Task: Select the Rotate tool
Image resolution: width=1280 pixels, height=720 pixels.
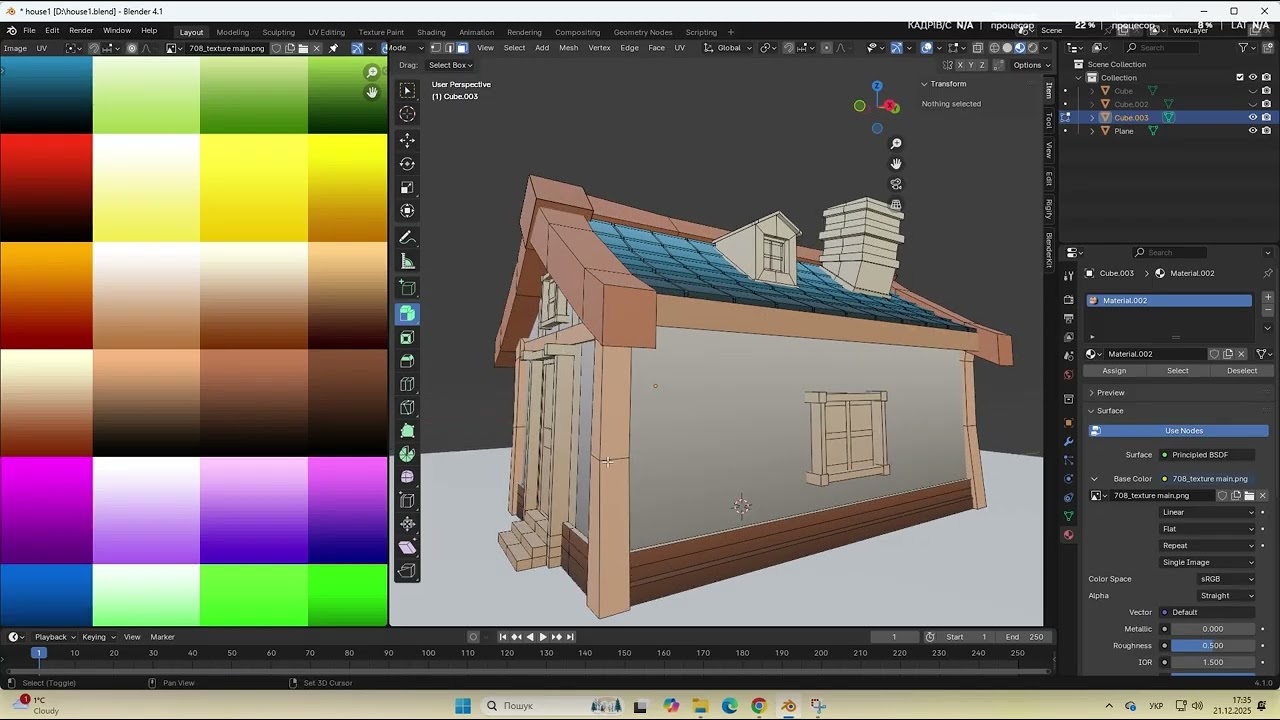Action: 407,164
